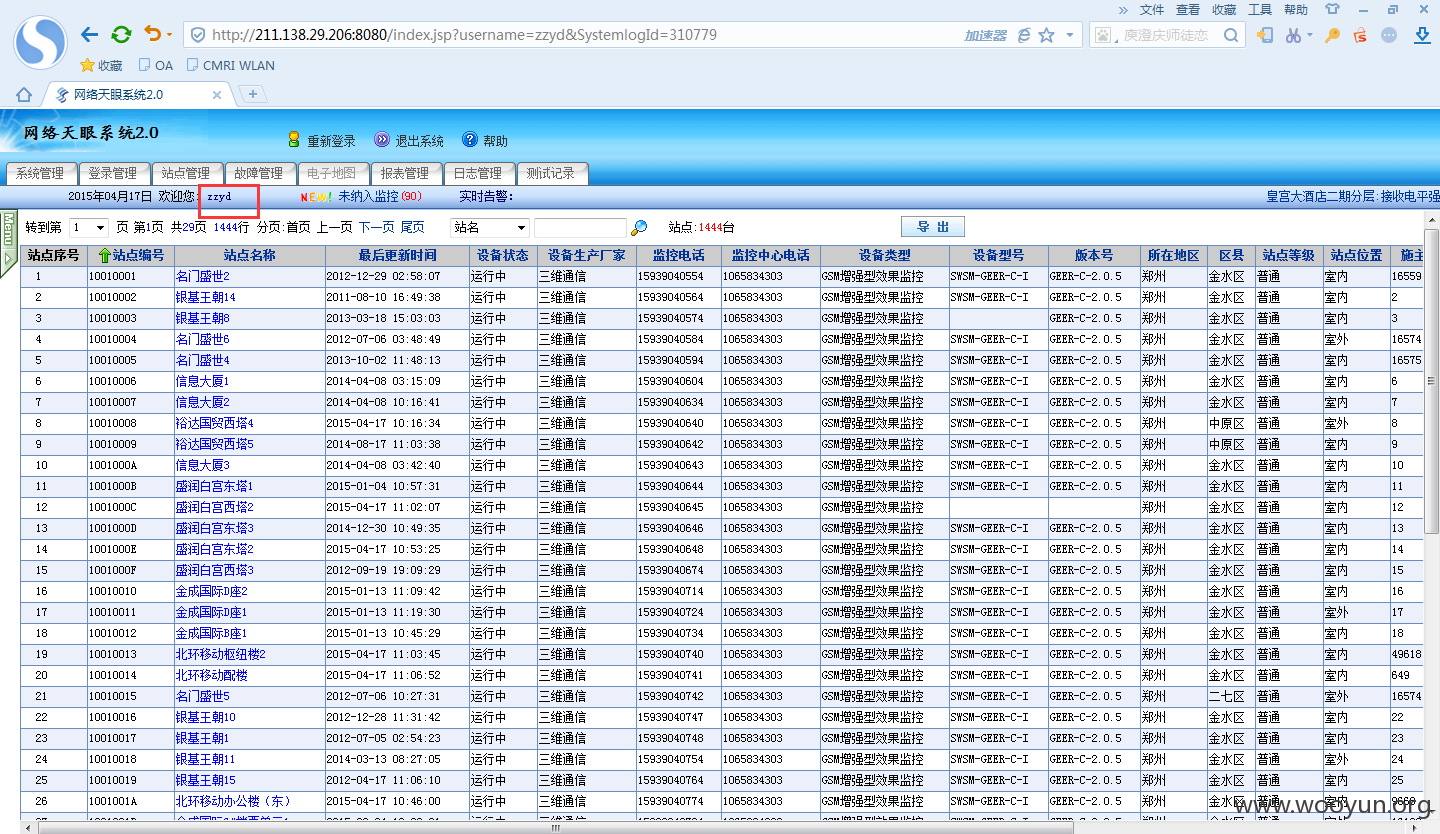Open the 查看 browser menu
Screen dimensions: 1440x834
click(x=1188, y=10)
